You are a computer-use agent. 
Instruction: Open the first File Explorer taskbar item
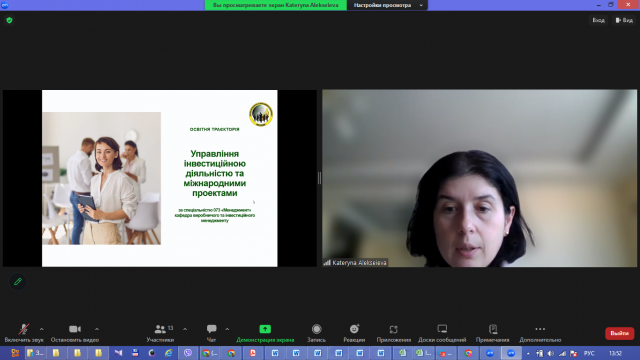click(x=35, y=353)
